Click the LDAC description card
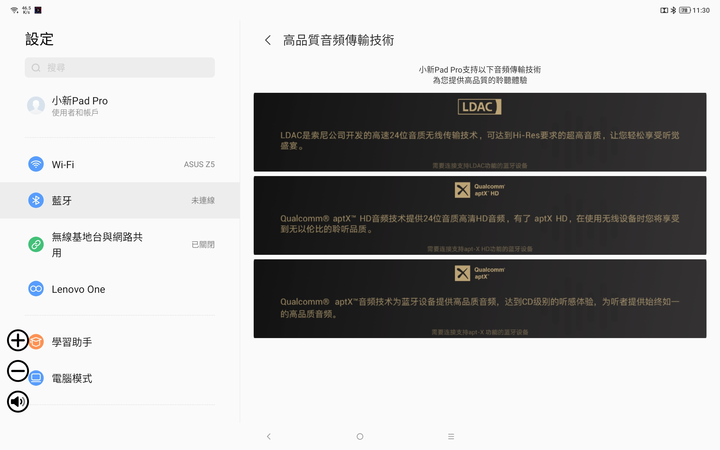Screen dimensions: 720x450 point(480,132)
